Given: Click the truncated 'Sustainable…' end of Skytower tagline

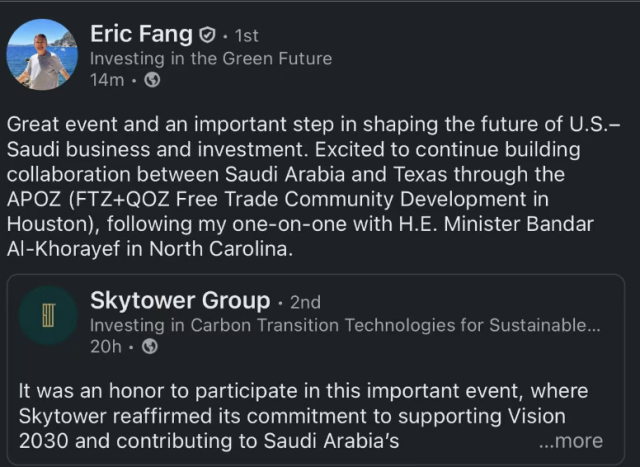Looking at the screenshot, I should point(549,325).
